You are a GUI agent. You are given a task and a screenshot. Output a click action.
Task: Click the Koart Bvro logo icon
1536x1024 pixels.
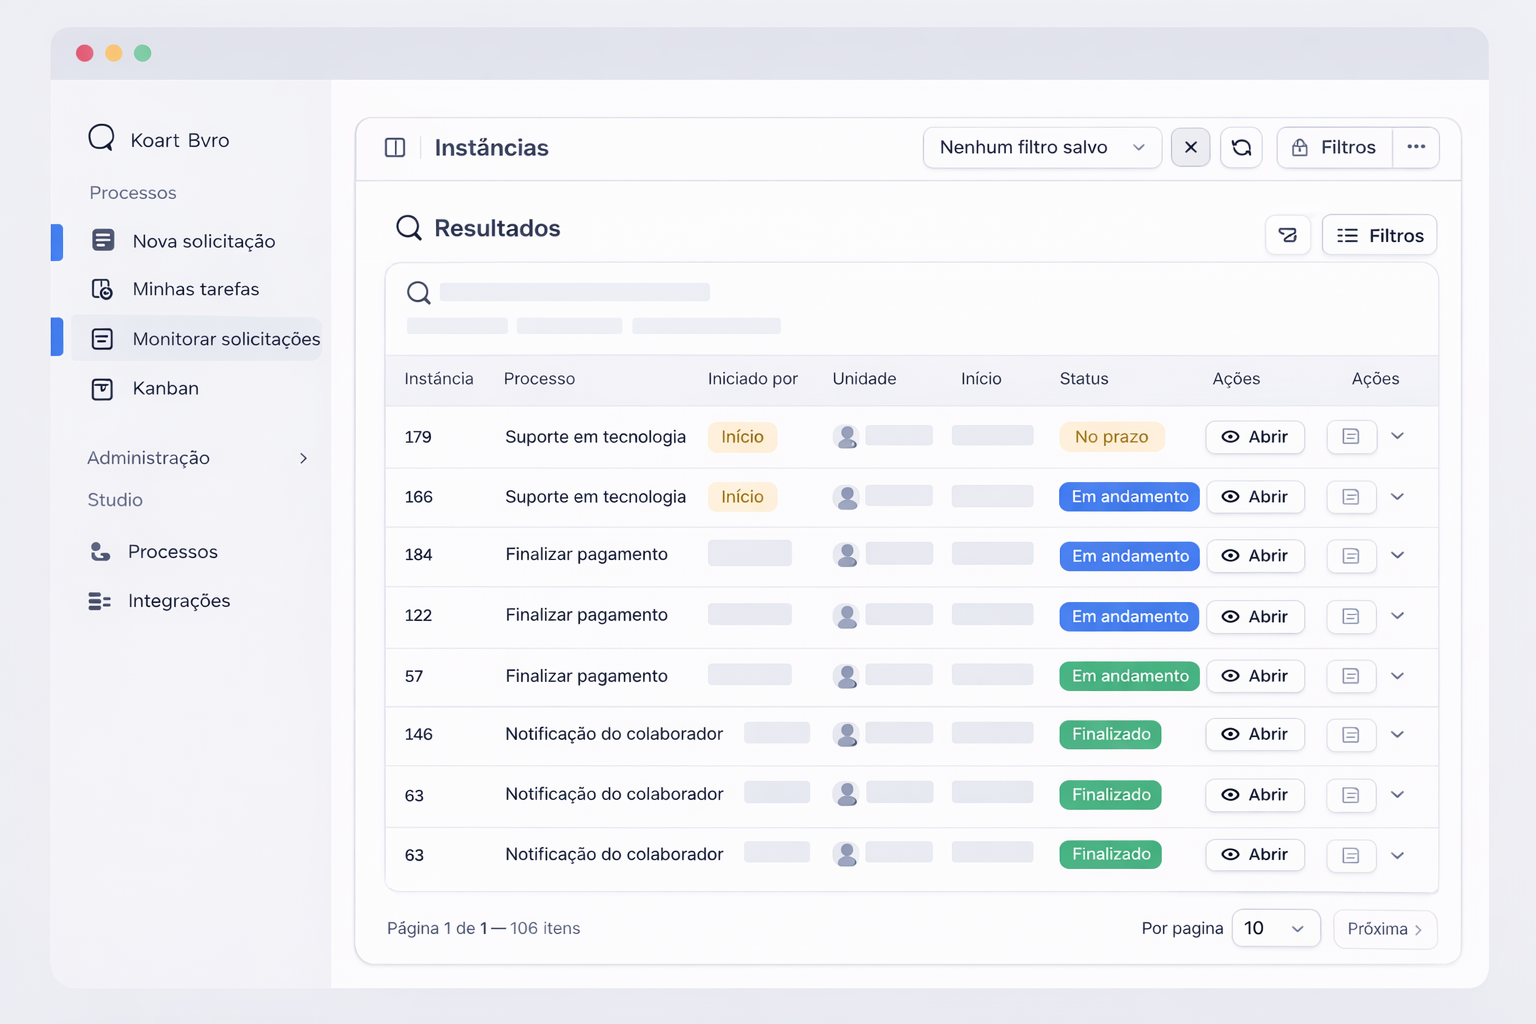[102, 138]
